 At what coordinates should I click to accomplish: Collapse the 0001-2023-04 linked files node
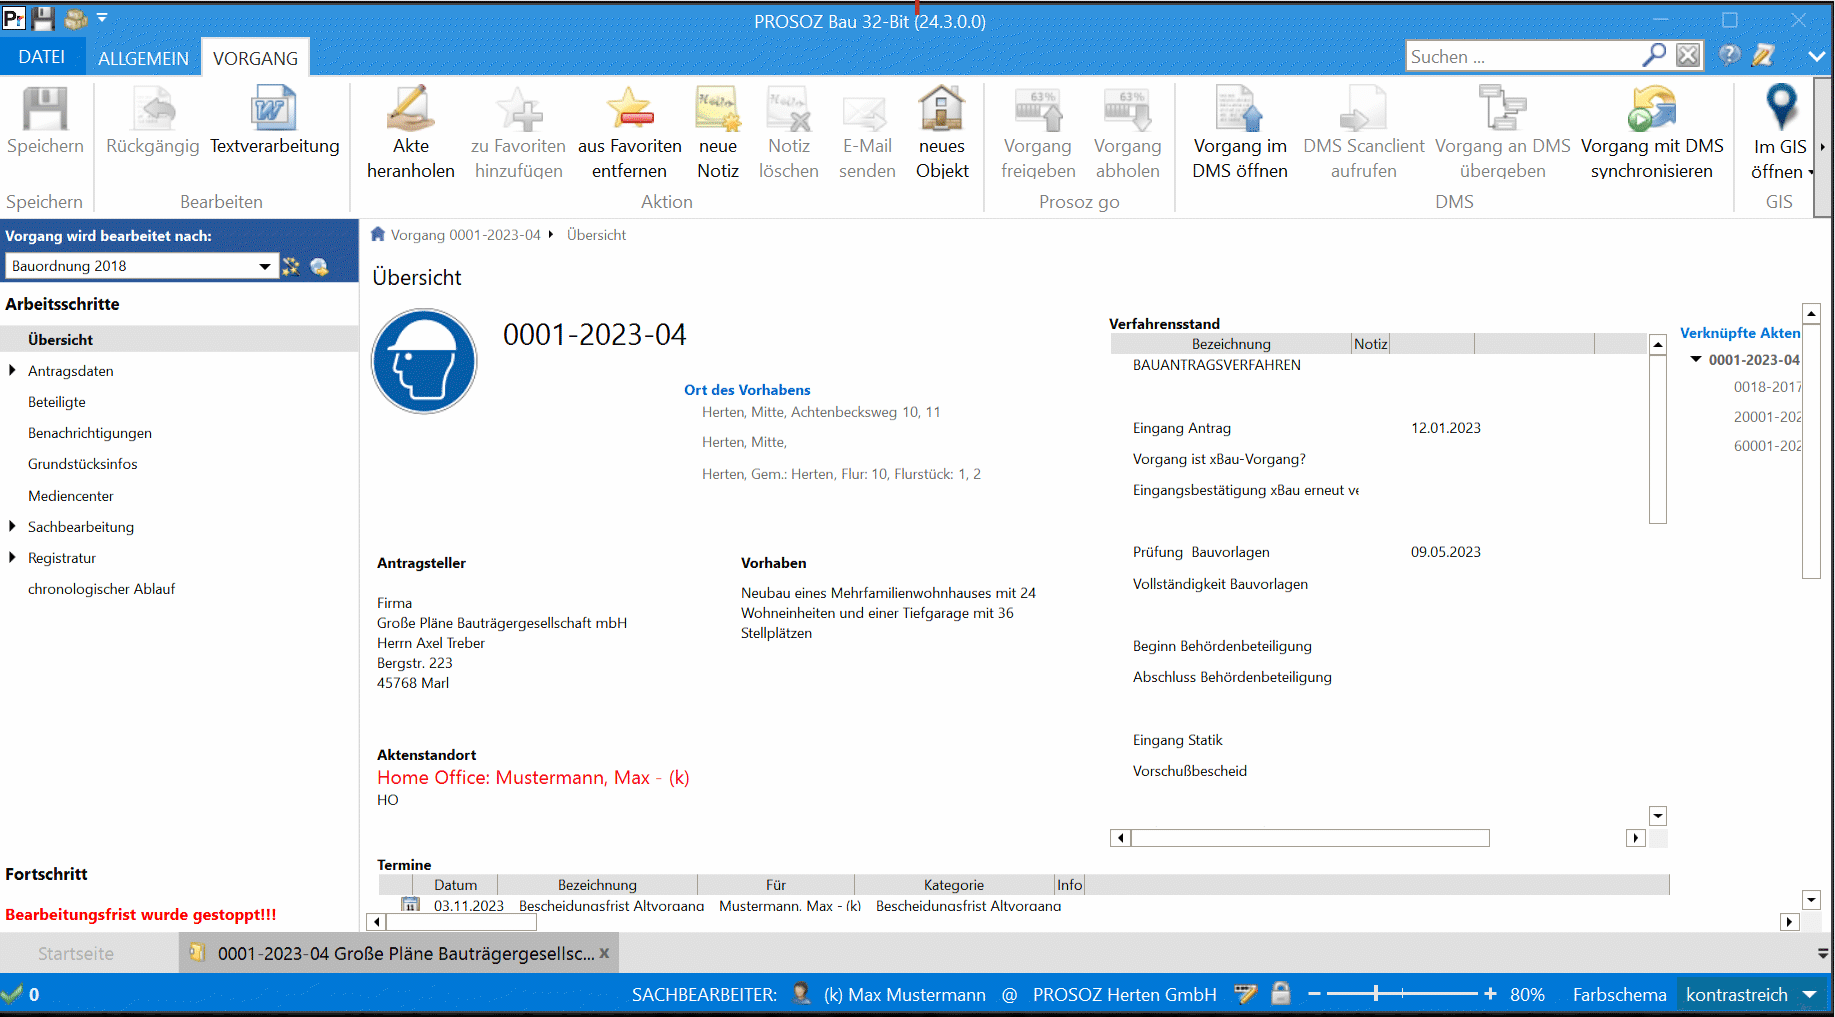click(1696, 359)
